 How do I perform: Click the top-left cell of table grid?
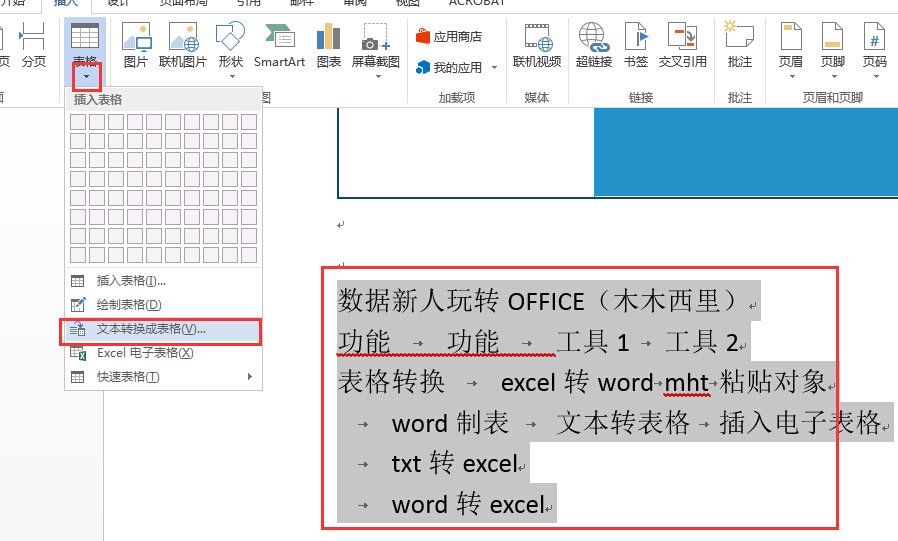[x=78, y=122]
